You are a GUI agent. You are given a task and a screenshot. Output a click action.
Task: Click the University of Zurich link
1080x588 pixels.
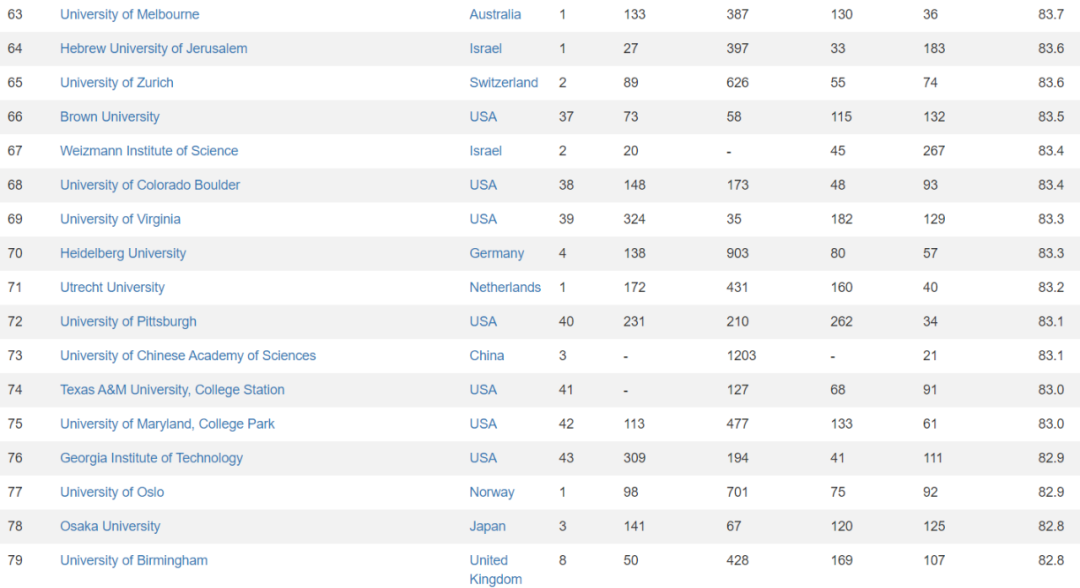[x=116, y=83]
